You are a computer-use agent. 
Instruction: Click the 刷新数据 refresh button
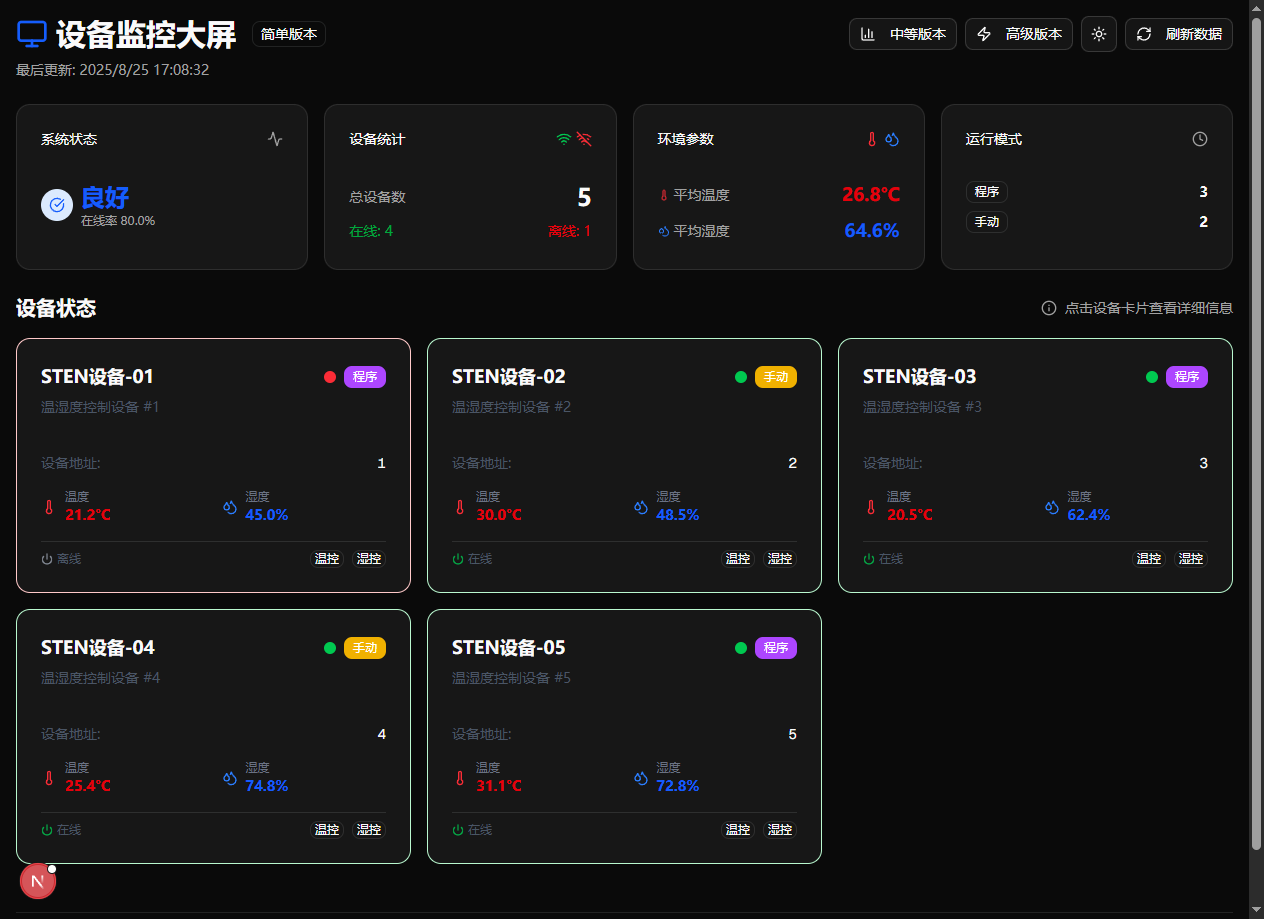click(x=1178, y=34)
